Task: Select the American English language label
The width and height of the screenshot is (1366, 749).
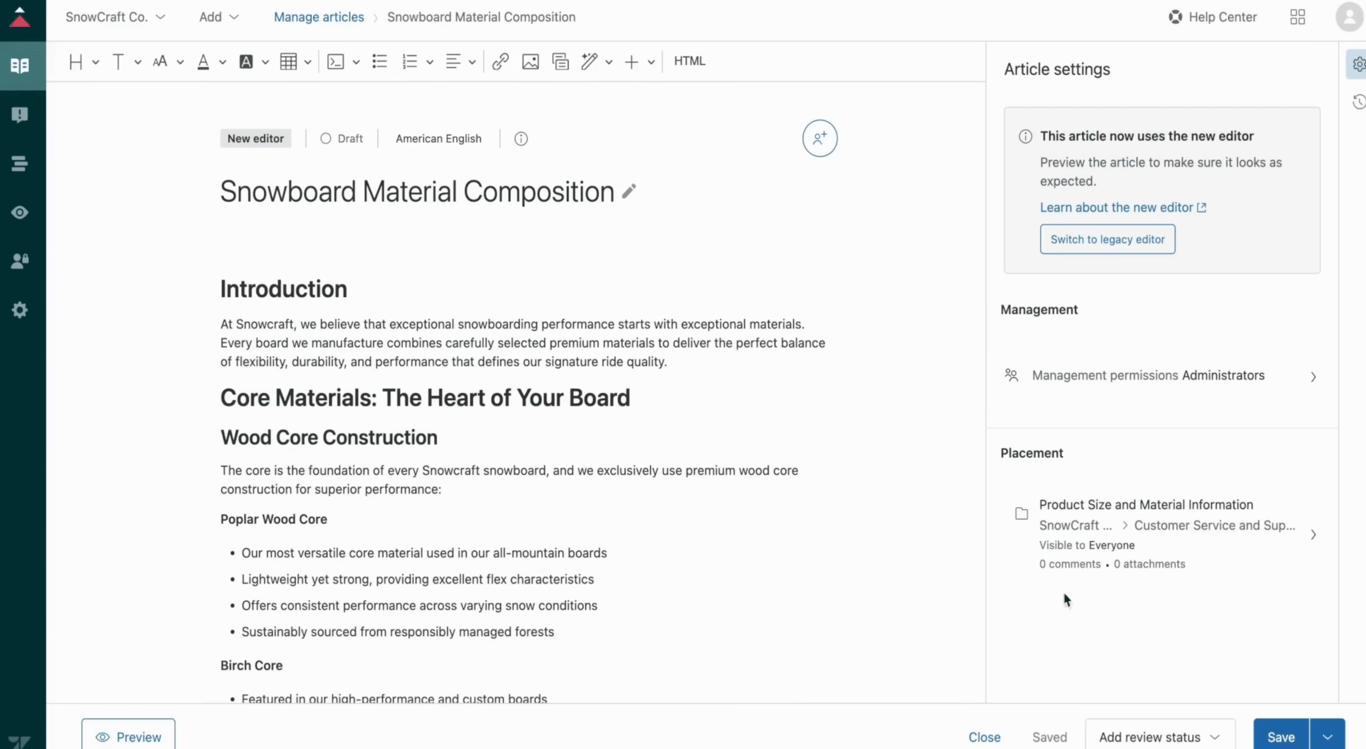Action: tap(438, 139)
